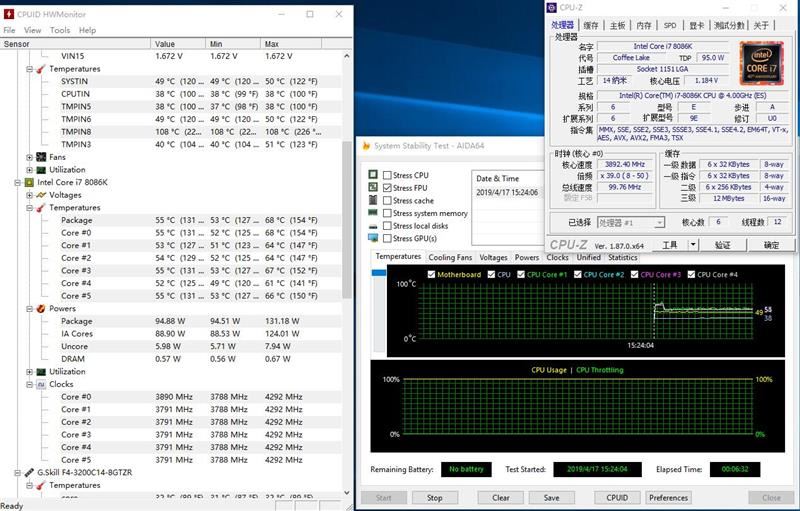Open the File menu in HWMonitor
This screenshot has width=800, height=511.
click(x=9, y=30)
